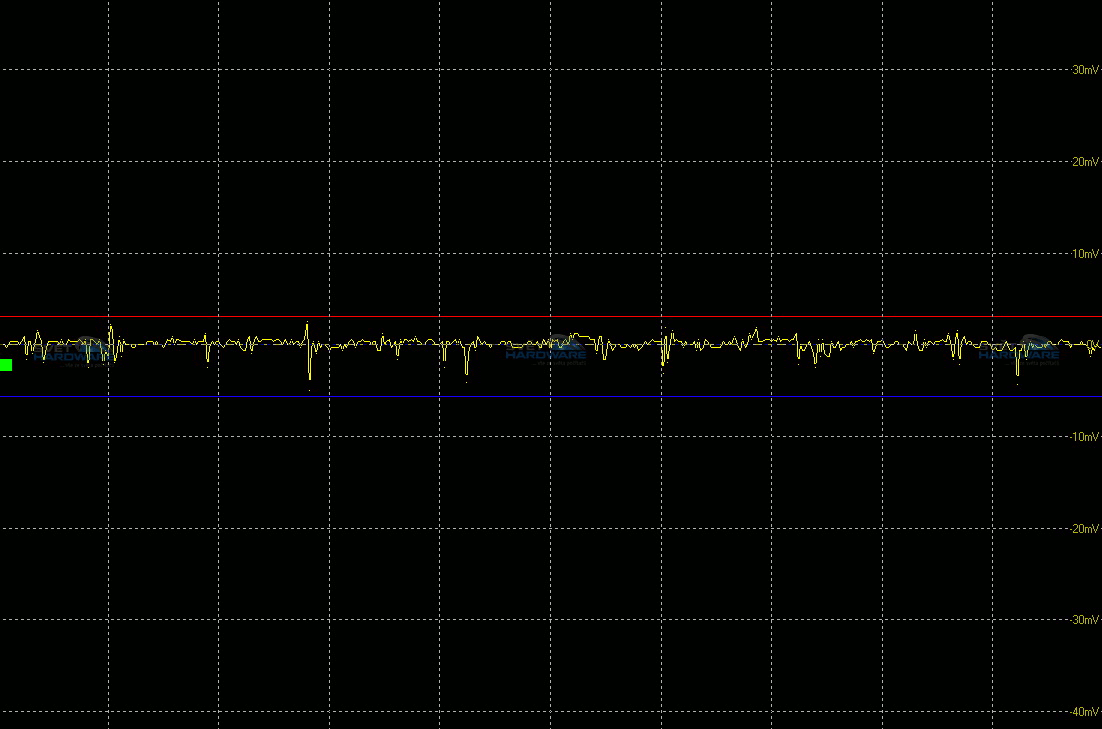1102x729 pixels.
Task: Click the -10mV axis label
Action: (x=1084, y=437)
